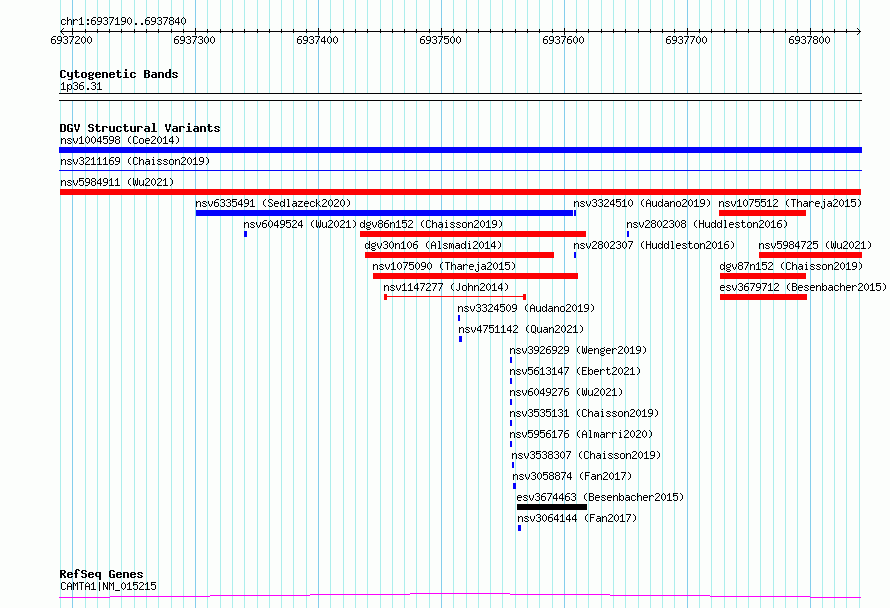Open dgv87n152 (Chaisson2019) label

coord(791,266)
